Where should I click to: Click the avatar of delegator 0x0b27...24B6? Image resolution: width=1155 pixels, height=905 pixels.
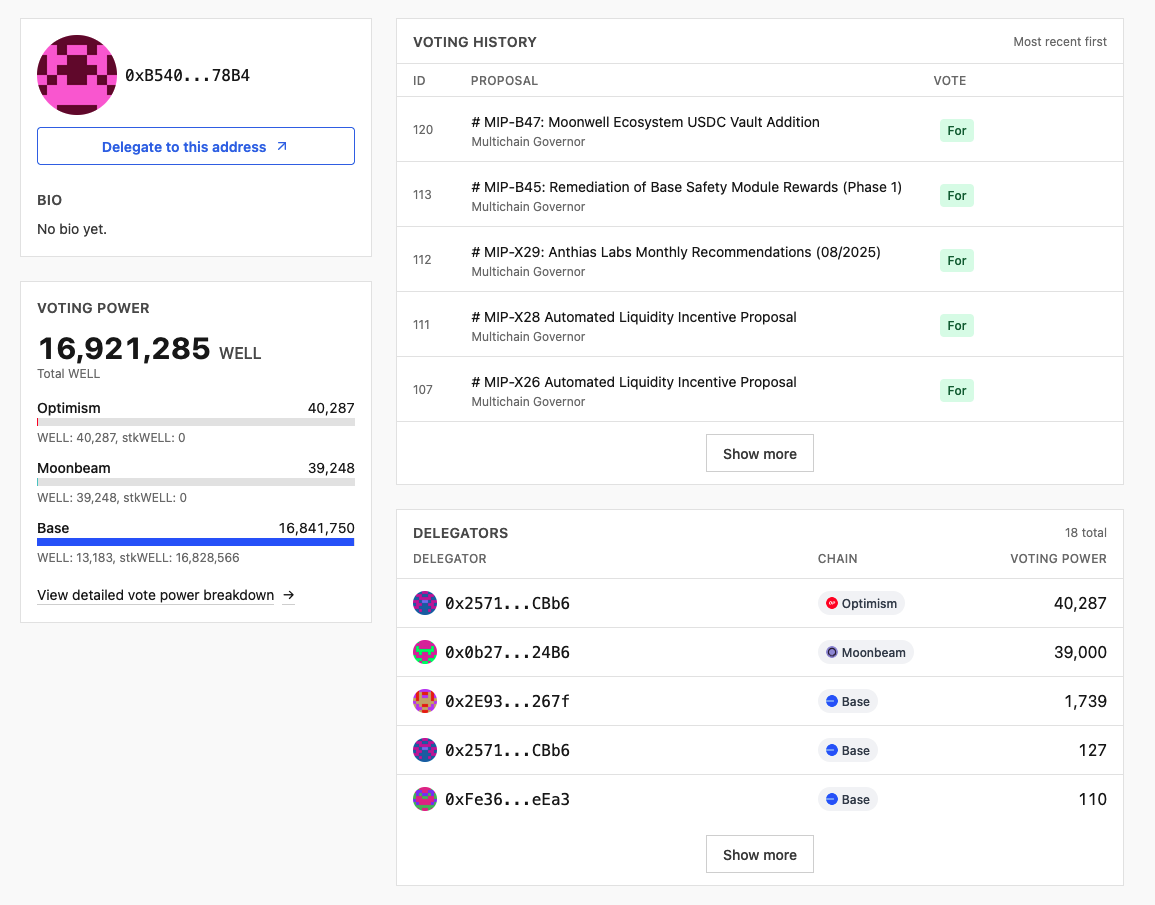pos(425,652)
